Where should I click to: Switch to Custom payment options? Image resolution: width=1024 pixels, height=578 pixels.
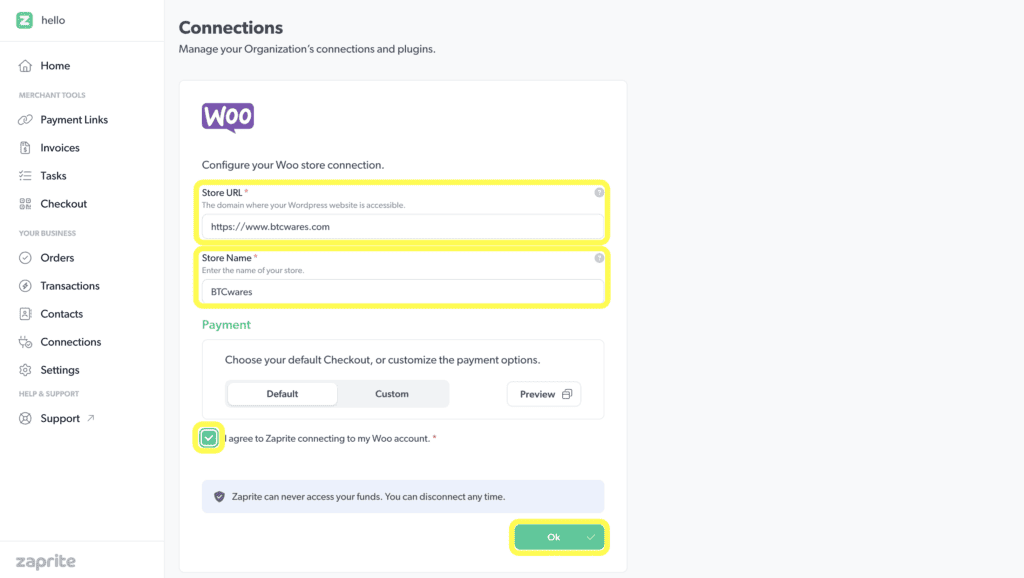tap(392, 394)
